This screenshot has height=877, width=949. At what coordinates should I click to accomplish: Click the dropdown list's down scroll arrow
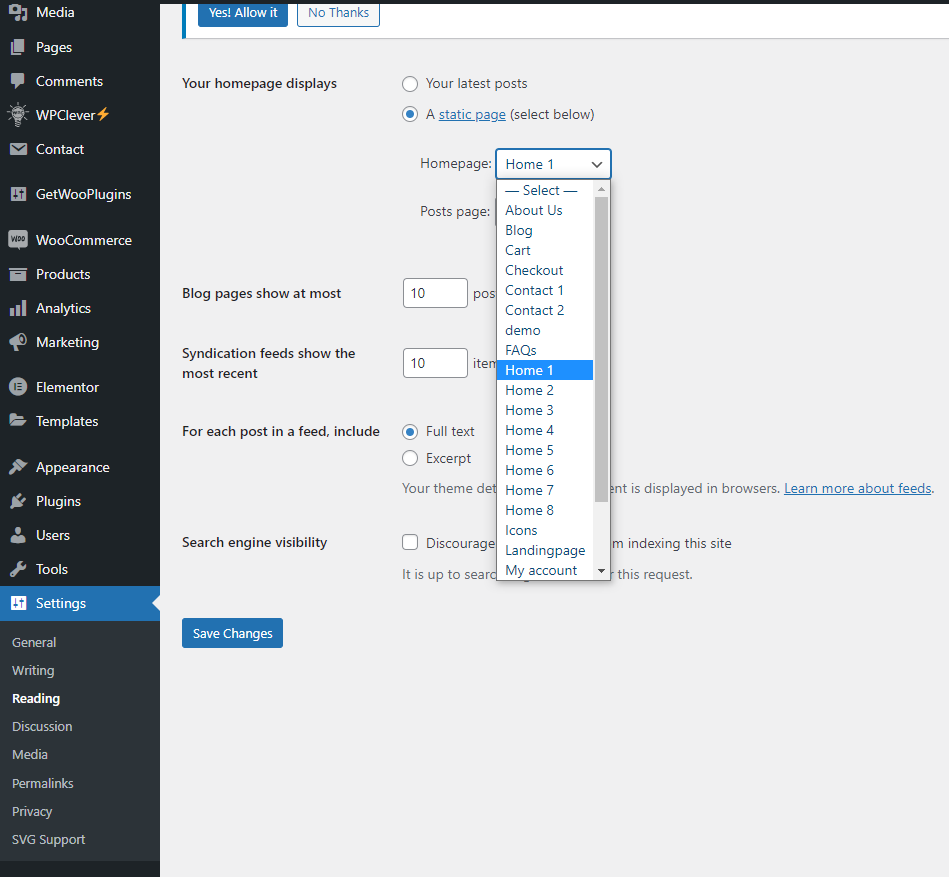pyautogui.click(x=601, y=571)
